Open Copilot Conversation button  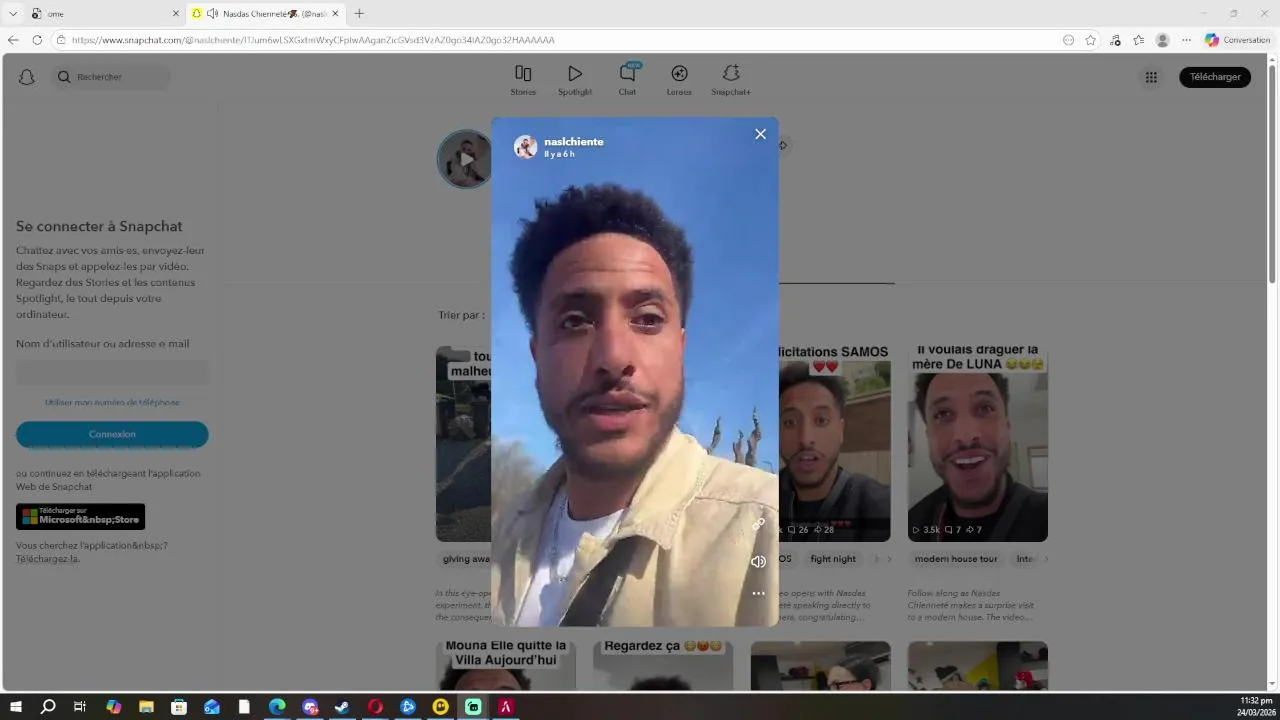pyautogui.click(x=1237, y=40)
